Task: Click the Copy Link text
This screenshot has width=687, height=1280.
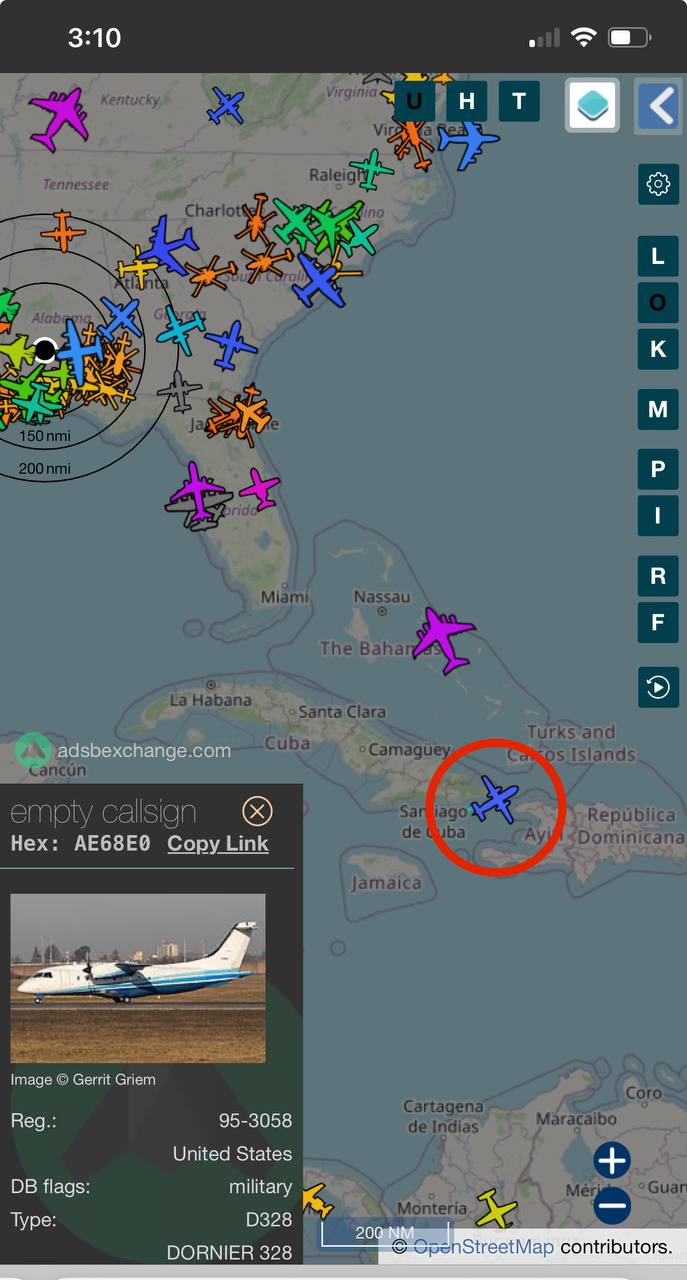Action: (x=218, y=844)
